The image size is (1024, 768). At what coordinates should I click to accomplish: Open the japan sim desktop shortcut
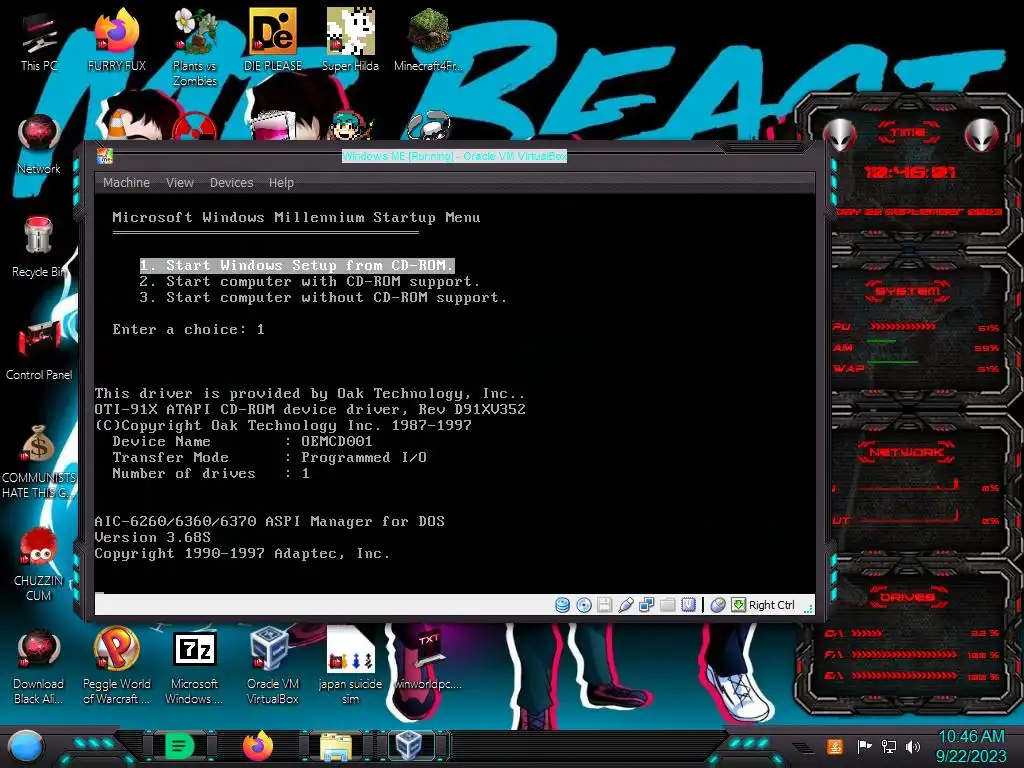350,667
